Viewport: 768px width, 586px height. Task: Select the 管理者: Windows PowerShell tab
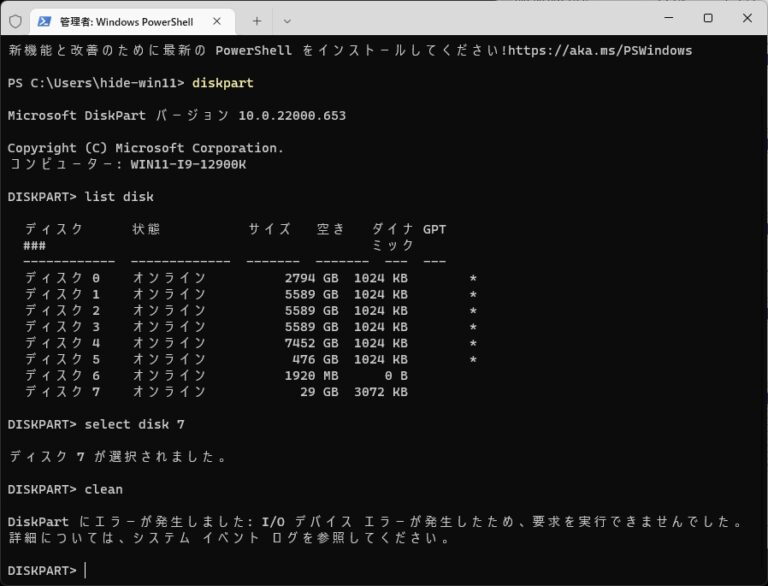pos(126,21)
